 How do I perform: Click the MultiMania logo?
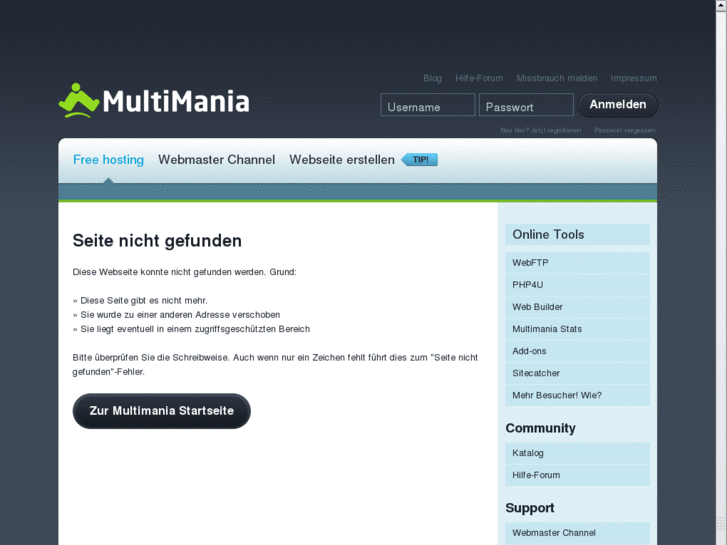(x=154, y=101)
